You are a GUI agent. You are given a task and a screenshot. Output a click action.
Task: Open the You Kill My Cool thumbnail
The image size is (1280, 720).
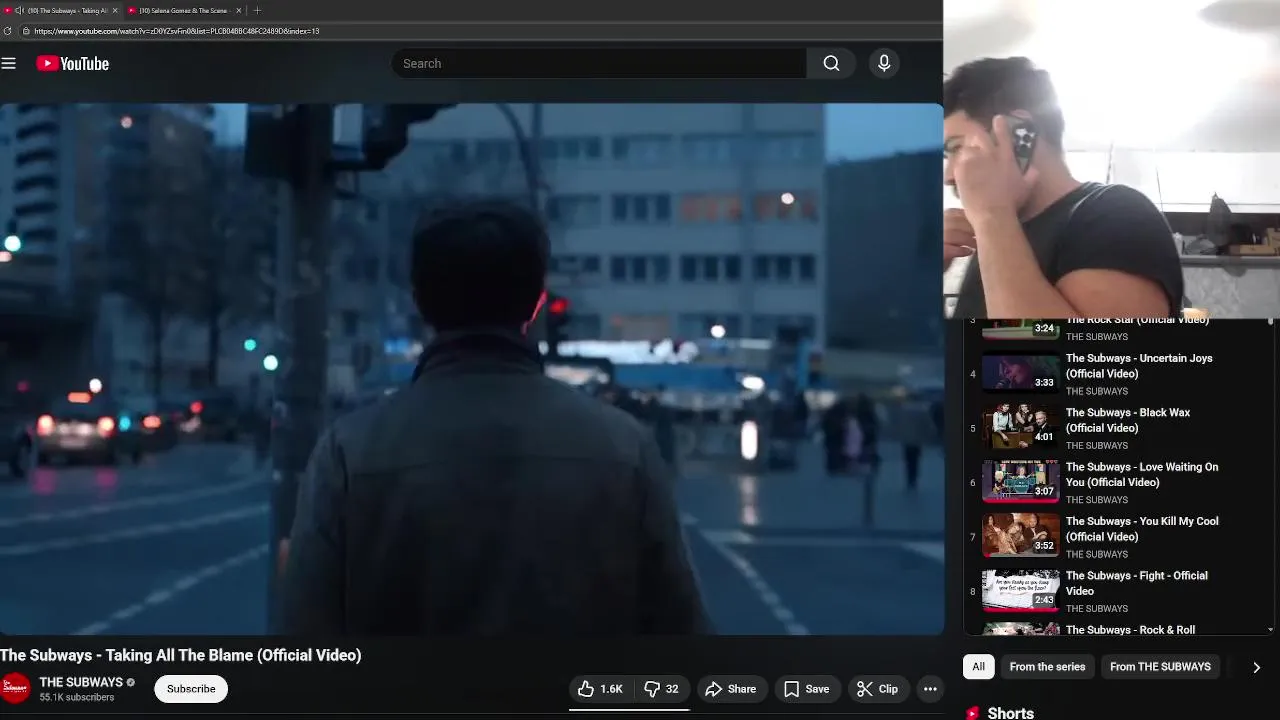point(1021,537)
